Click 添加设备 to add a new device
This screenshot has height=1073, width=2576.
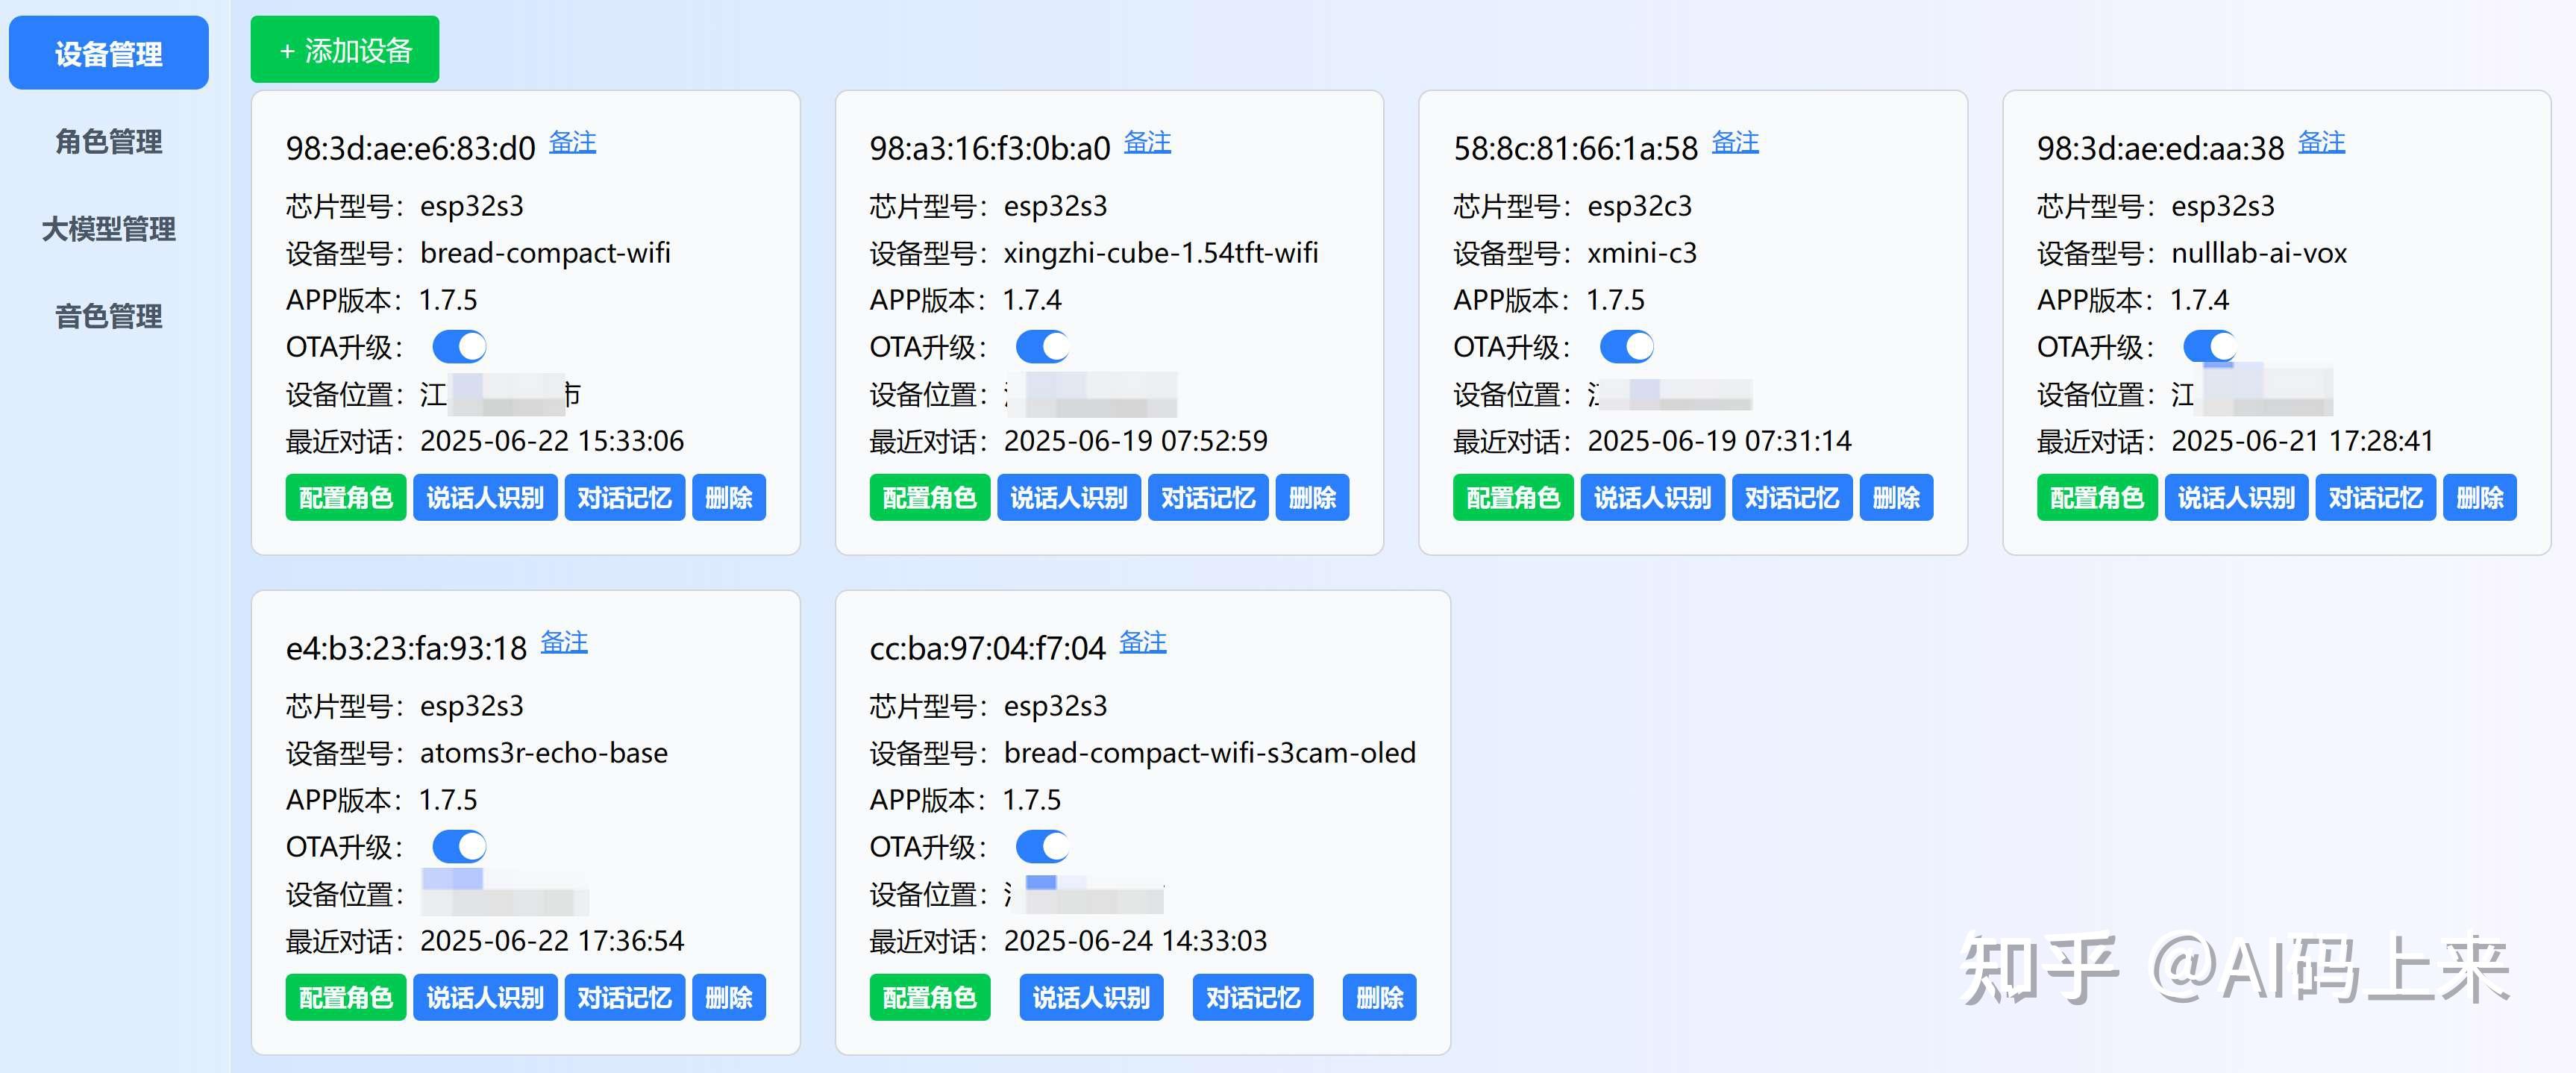point(344,48)
